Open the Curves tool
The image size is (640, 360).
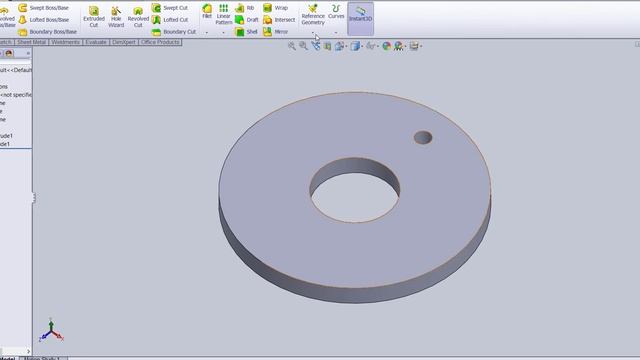pyautogui.click(x=336, y=11)
